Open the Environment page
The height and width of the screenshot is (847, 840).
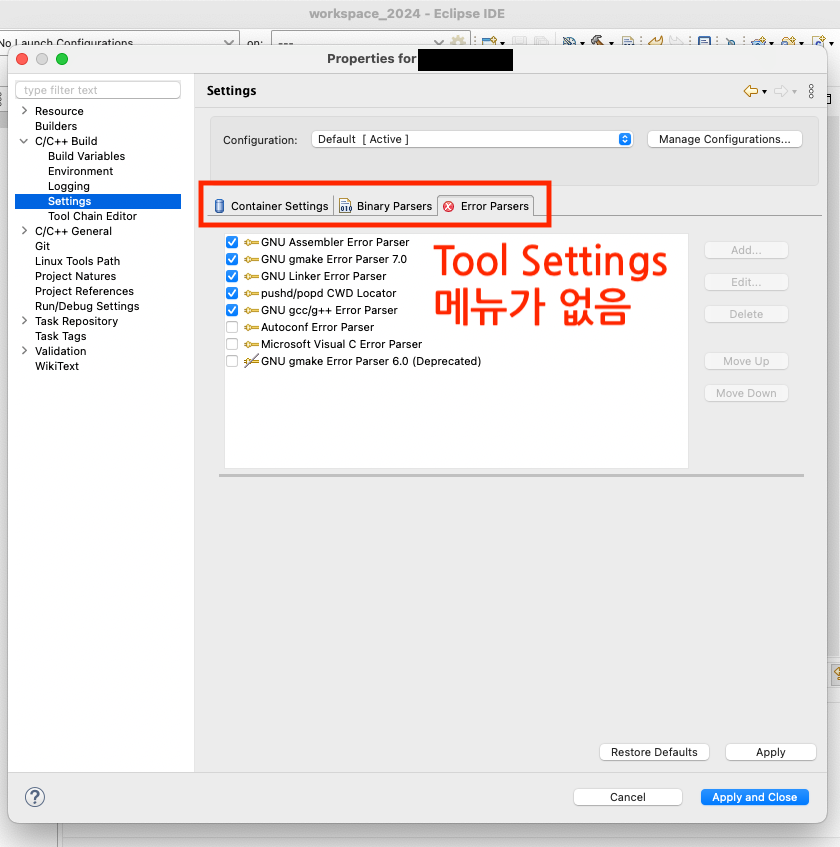(80, 171)
